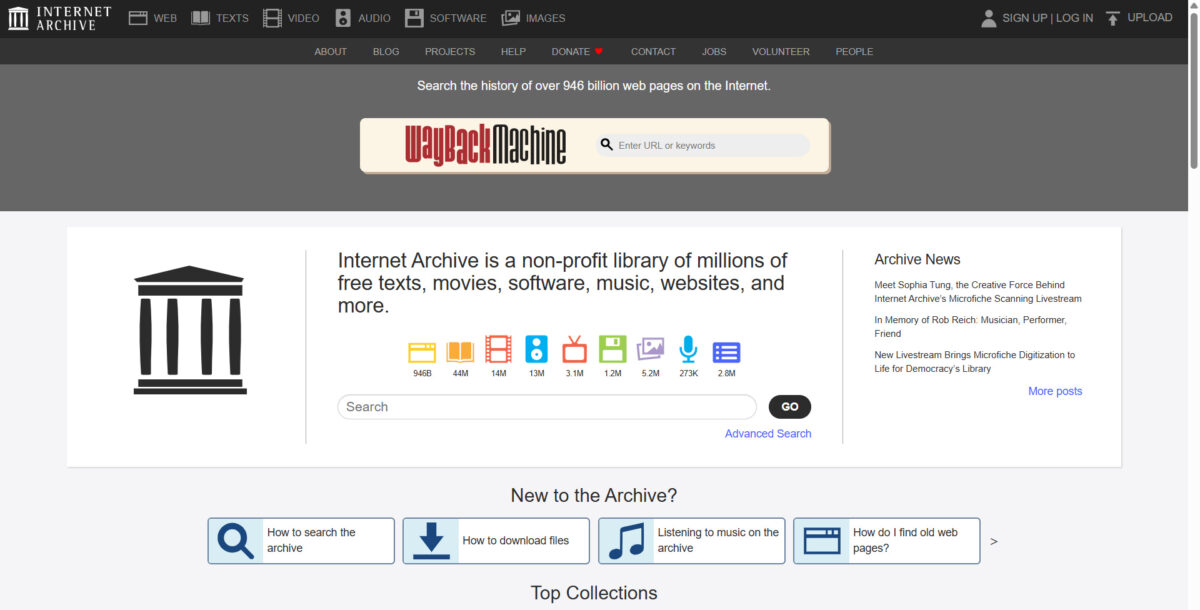This screenshot has height=610, width=1200.
Task: Click the Log In link
Action: coord(1074,18)
